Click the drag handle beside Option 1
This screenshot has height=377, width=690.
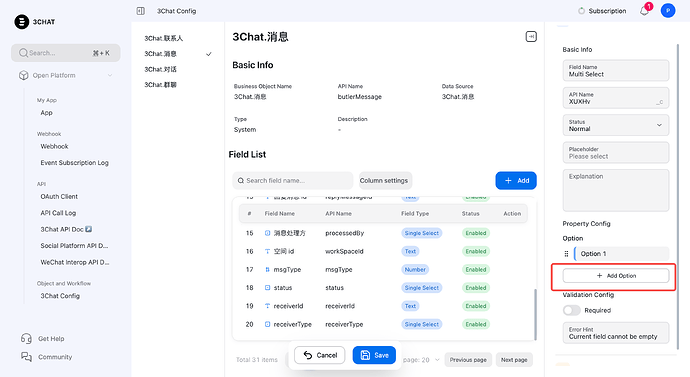tap(566, 254)
